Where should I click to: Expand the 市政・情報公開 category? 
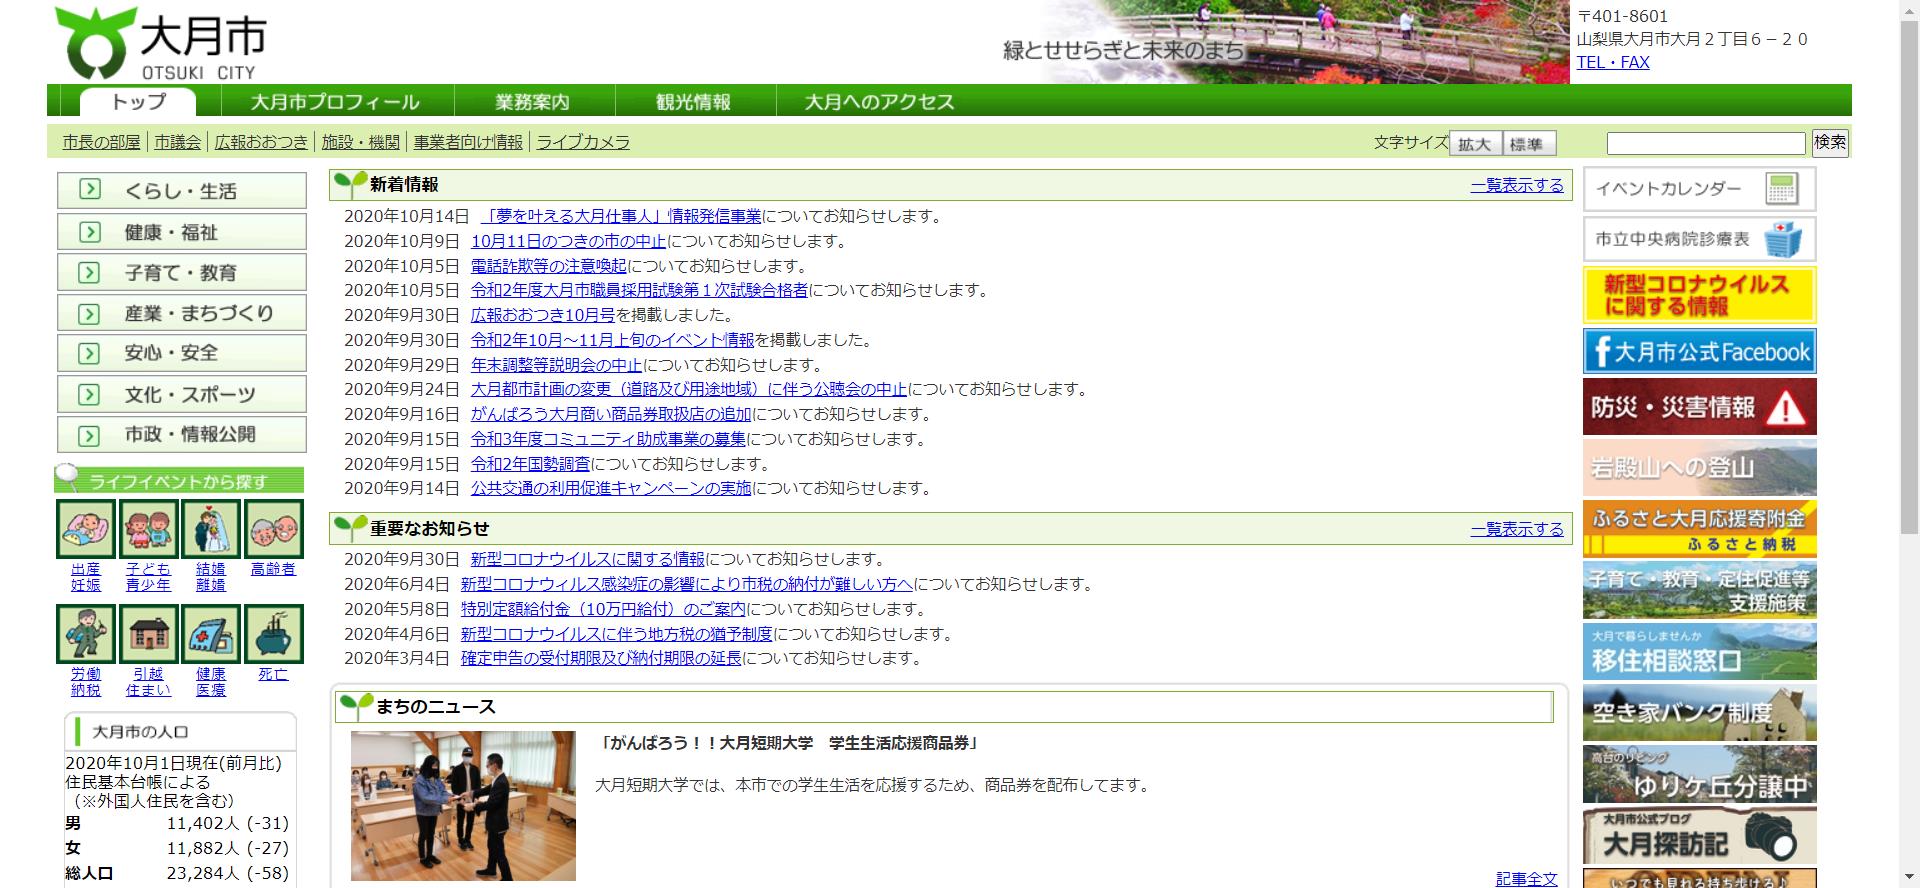coord(181,435)
